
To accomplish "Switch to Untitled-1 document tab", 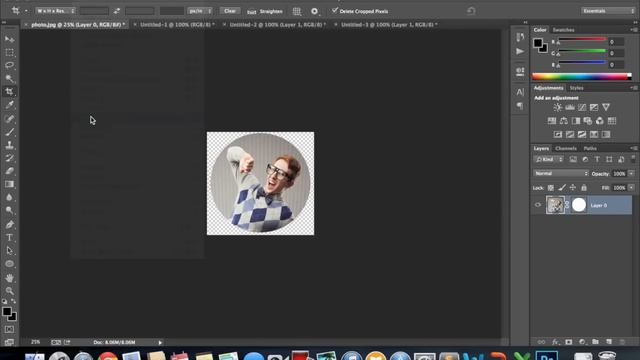I will tap(177, 24).
